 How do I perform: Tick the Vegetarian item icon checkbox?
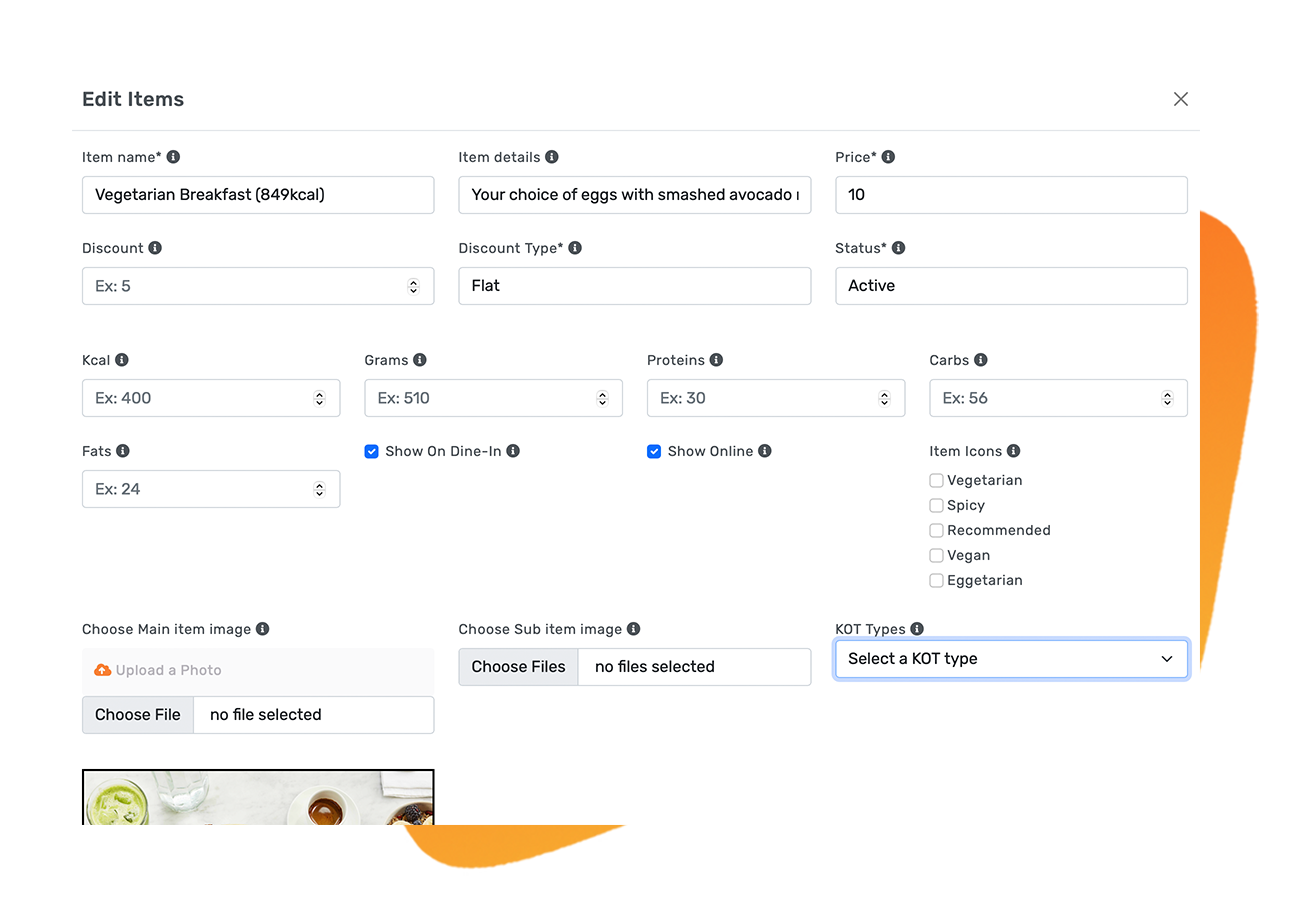[936, 481]
